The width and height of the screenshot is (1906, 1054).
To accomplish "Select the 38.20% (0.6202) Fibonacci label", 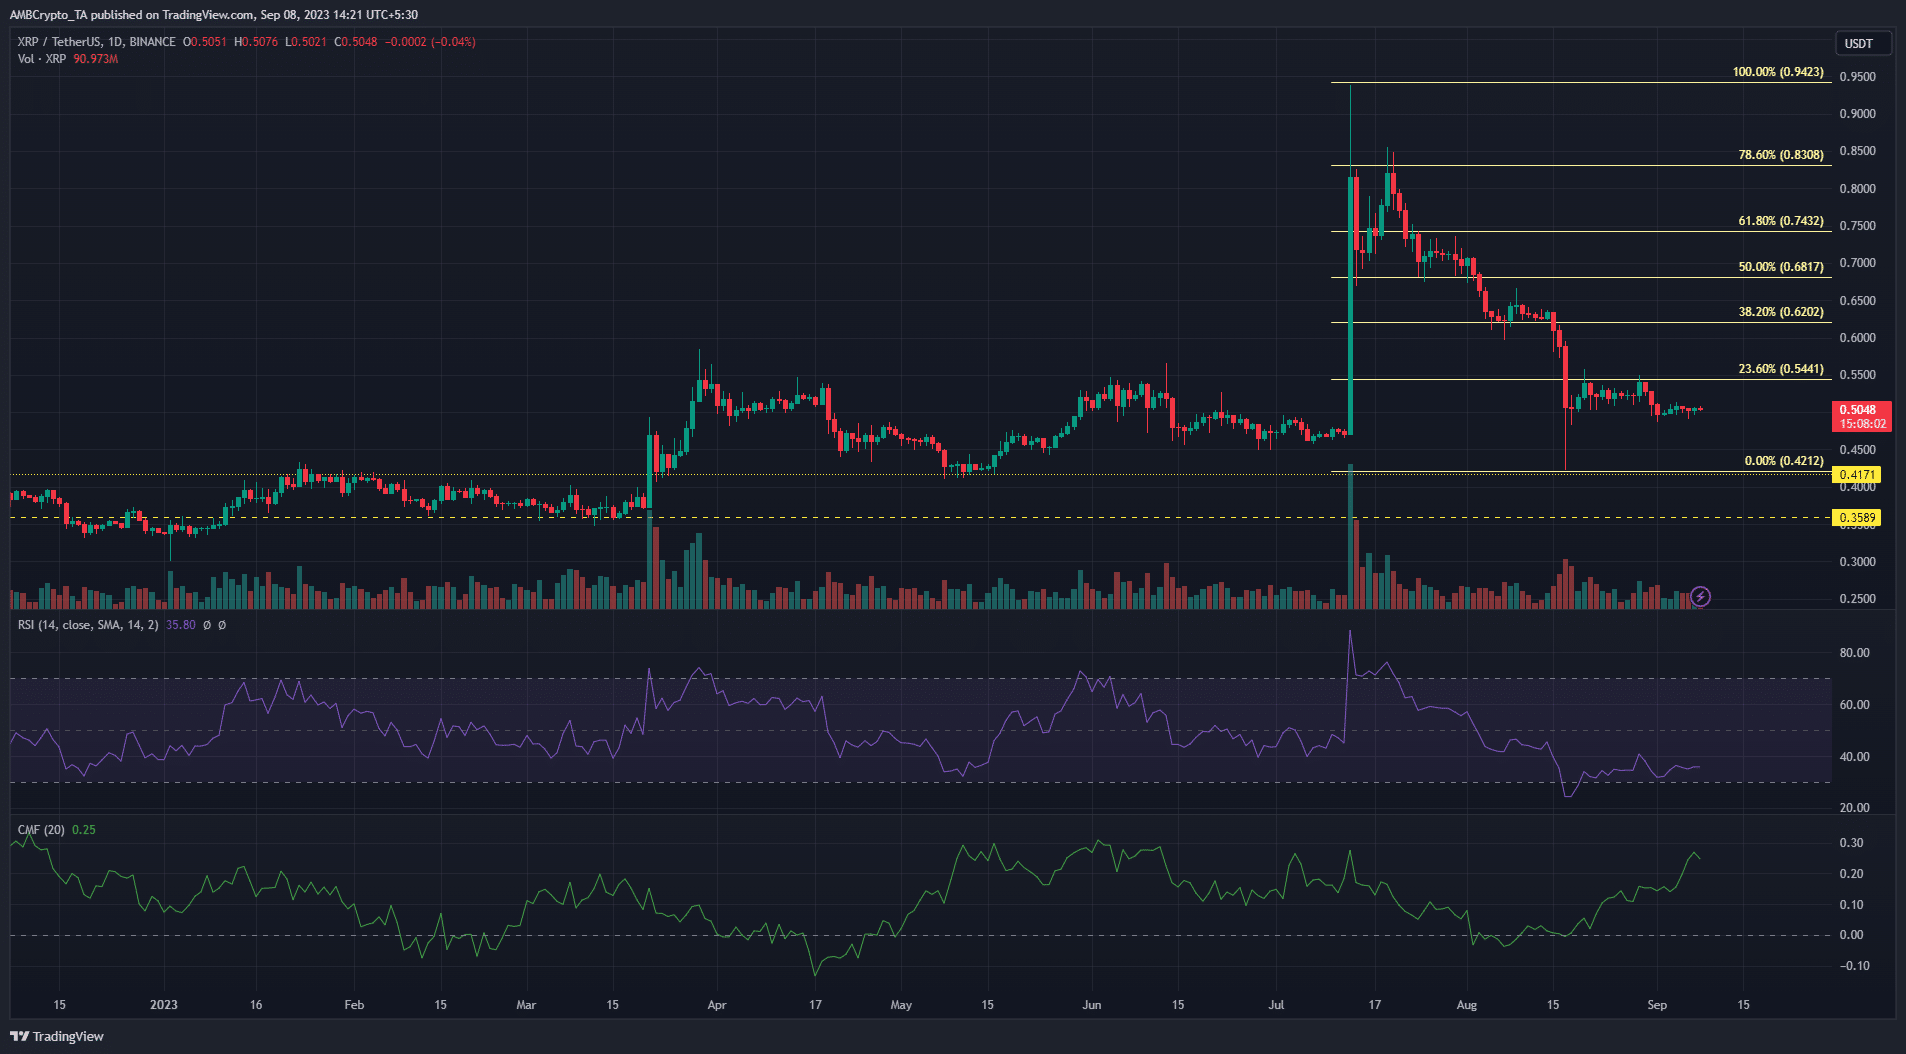I will pos(1781,312).
